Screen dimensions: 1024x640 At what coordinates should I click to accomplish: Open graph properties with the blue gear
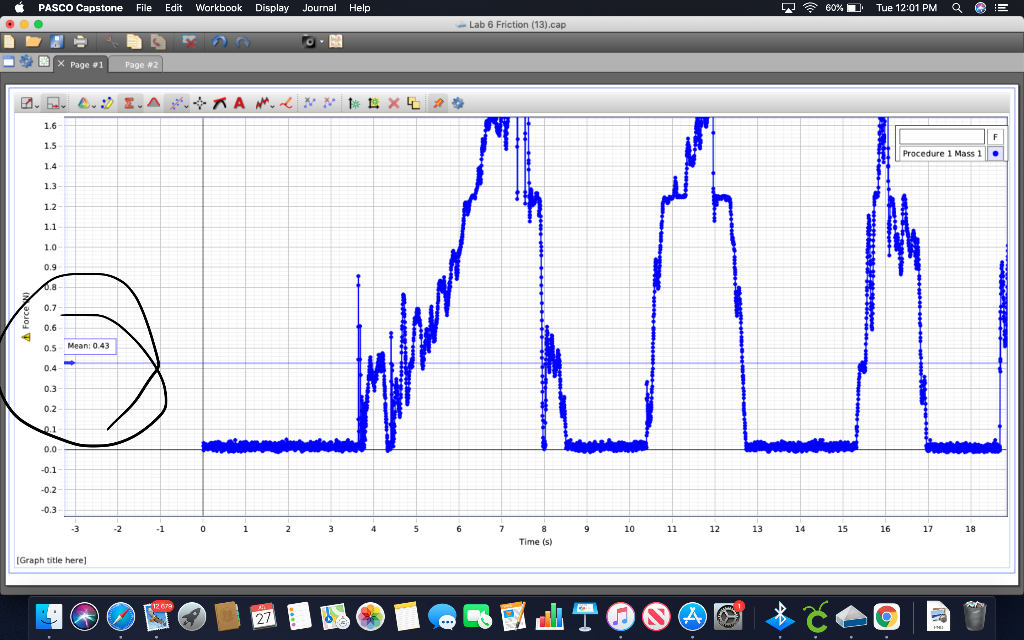pos(458,103)
